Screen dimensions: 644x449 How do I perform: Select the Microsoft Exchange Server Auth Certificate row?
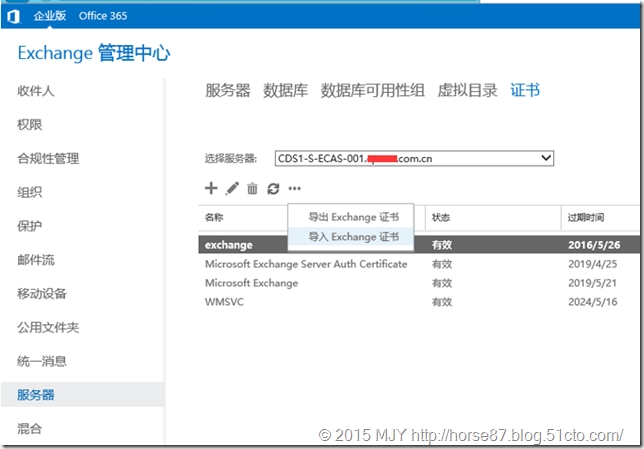[306, 264]
